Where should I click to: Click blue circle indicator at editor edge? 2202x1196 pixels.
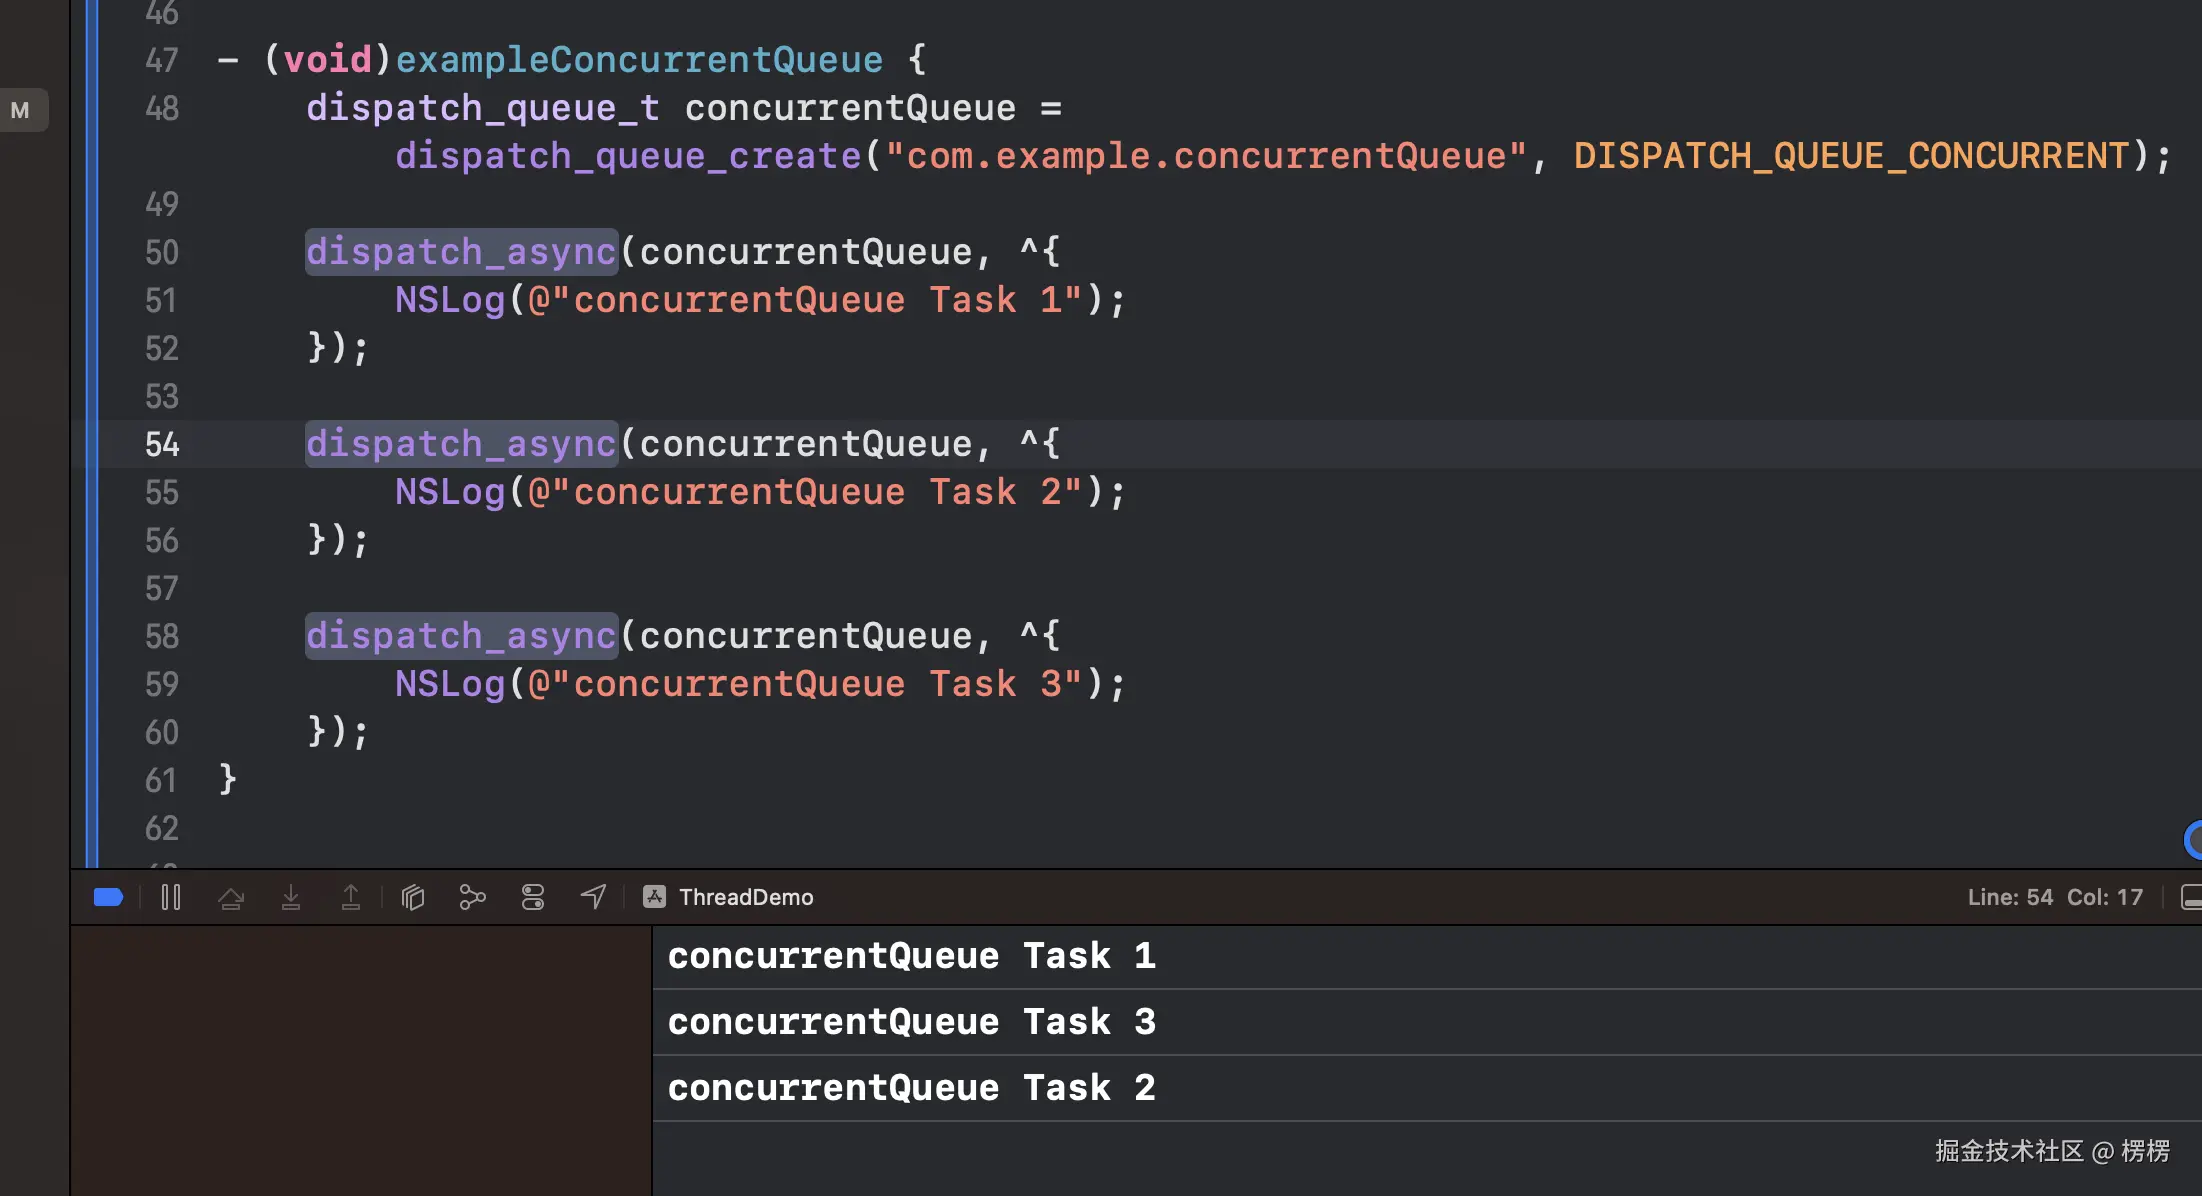point(2194,839)
